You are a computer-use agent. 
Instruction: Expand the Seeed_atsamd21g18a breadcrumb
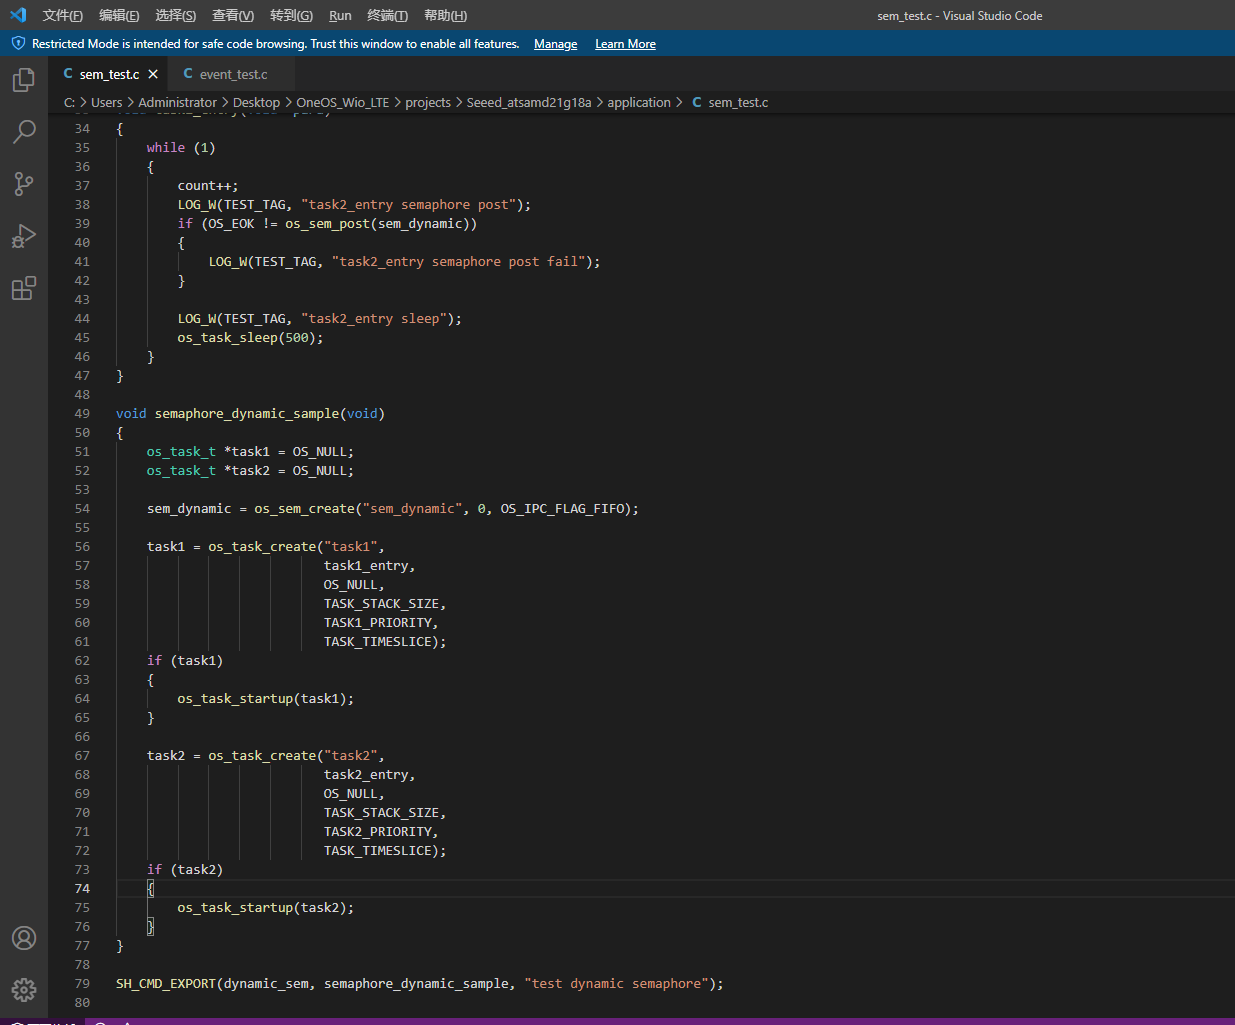529,102
